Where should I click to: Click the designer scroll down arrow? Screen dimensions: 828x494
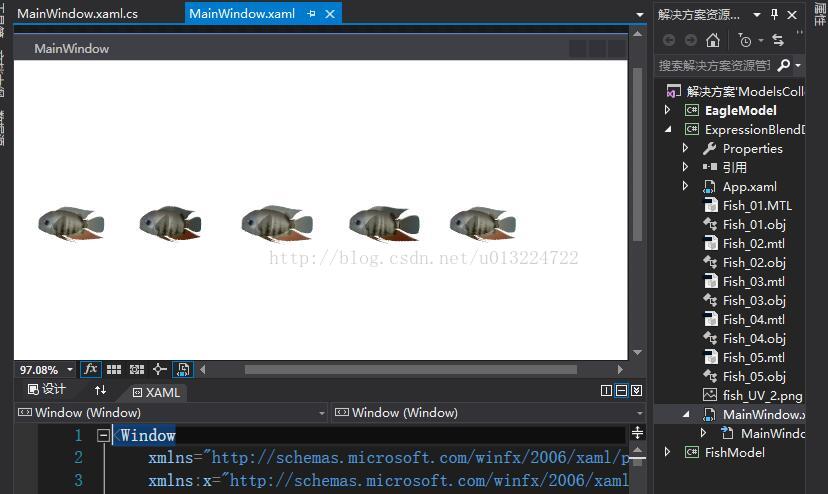pos(637,352)
